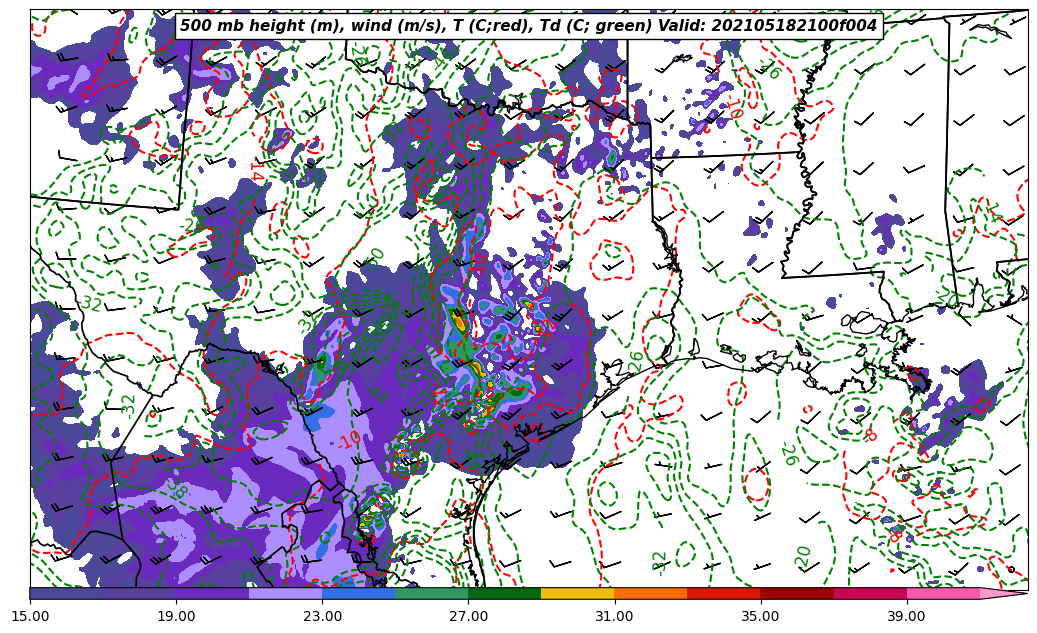Click the plot title with the valid time 202105182100f004
Screen dimensions: 1037x633
point(528,26)
